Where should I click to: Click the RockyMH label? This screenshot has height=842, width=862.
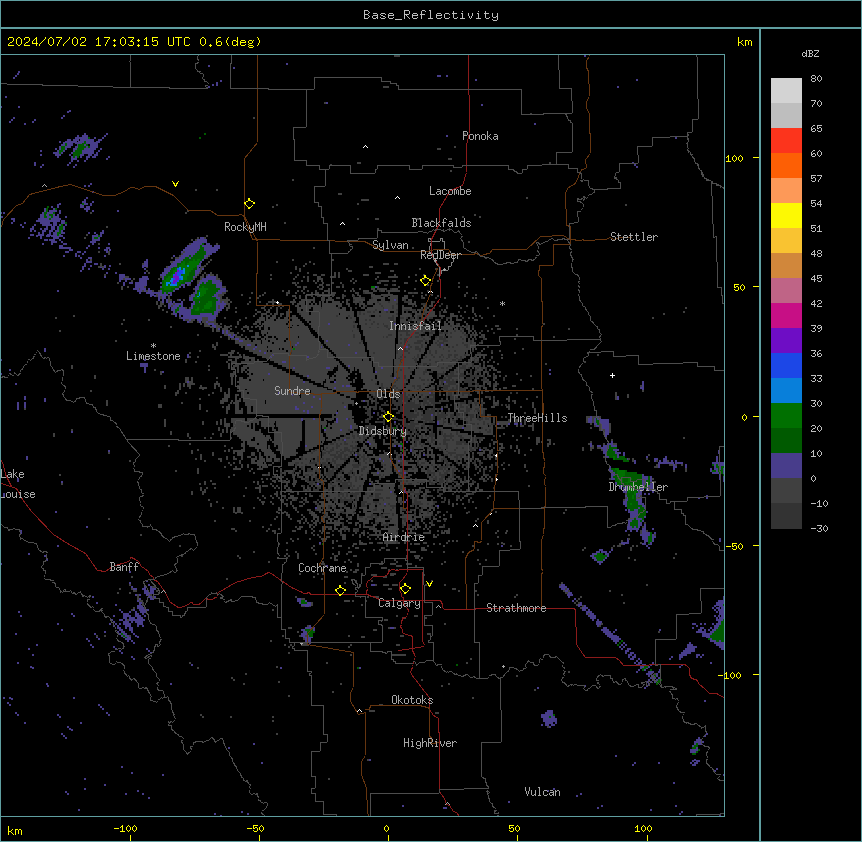[245, 226]
